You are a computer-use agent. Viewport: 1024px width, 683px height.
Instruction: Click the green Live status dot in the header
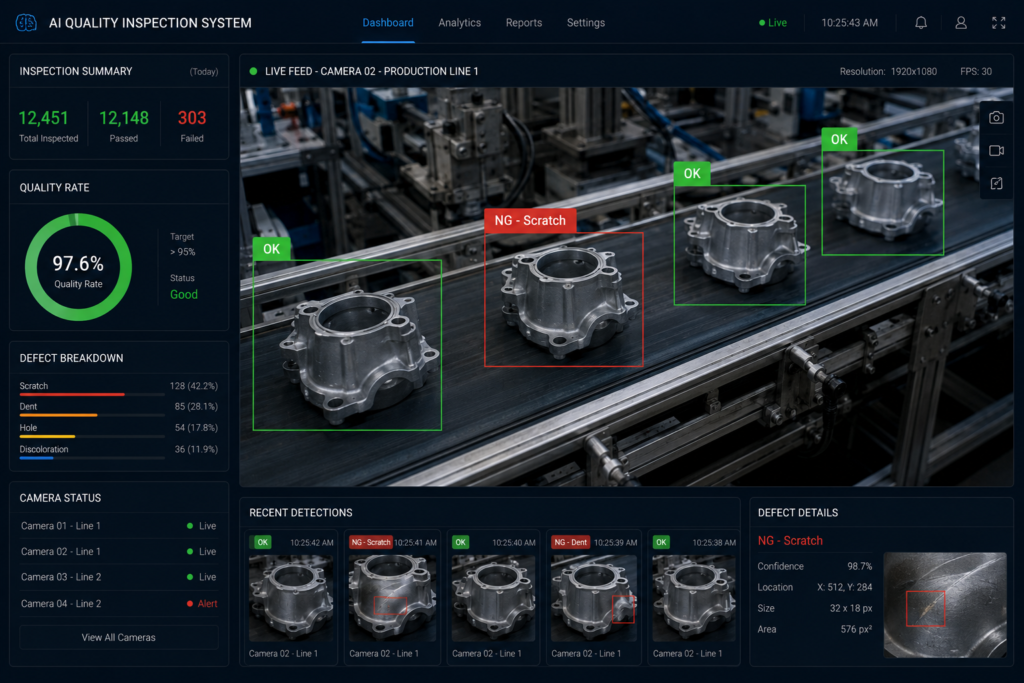(x=761, y=23)
